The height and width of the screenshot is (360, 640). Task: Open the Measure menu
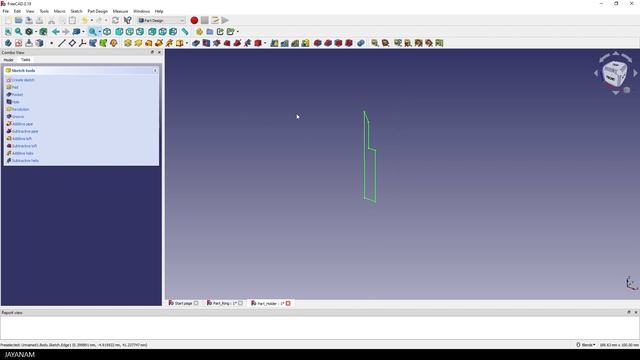(120, 11)
